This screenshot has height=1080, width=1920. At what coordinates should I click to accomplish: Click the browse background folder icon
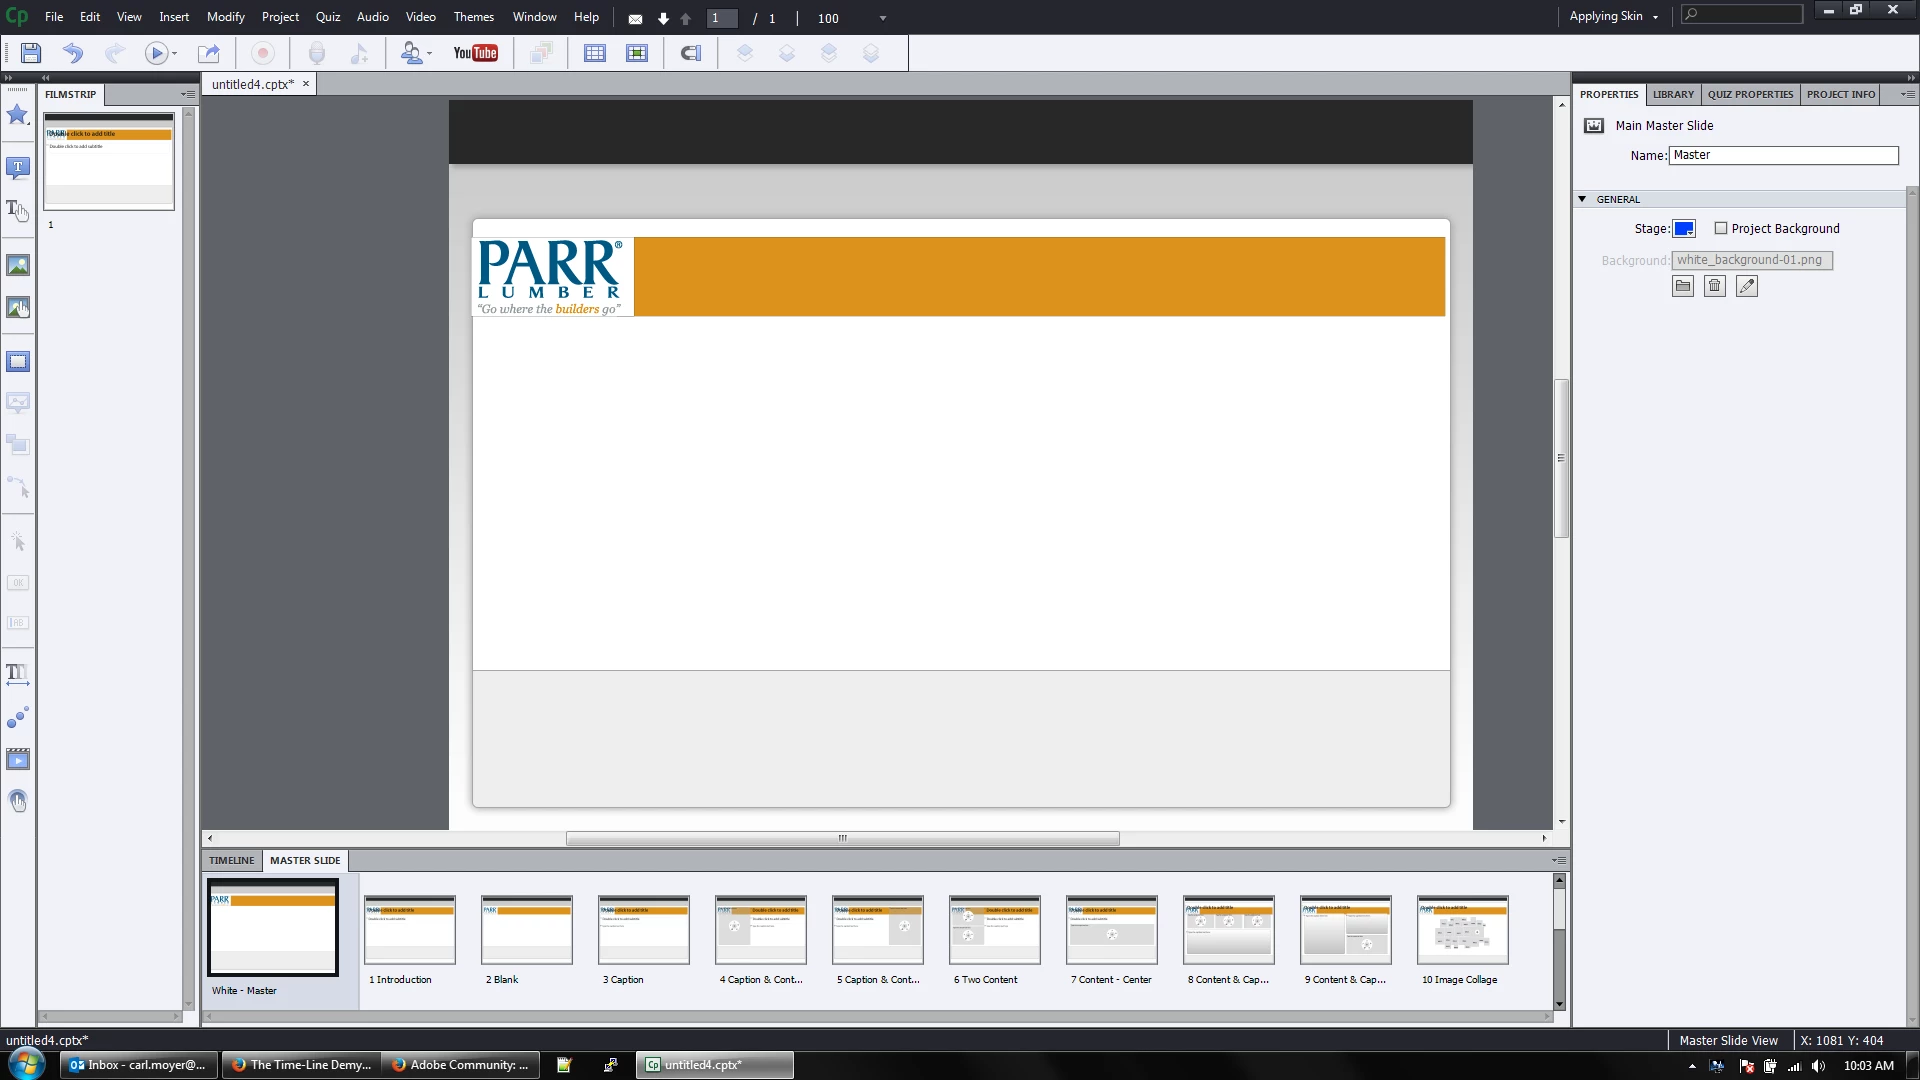pyautogui.click(x=1683, y=287)
